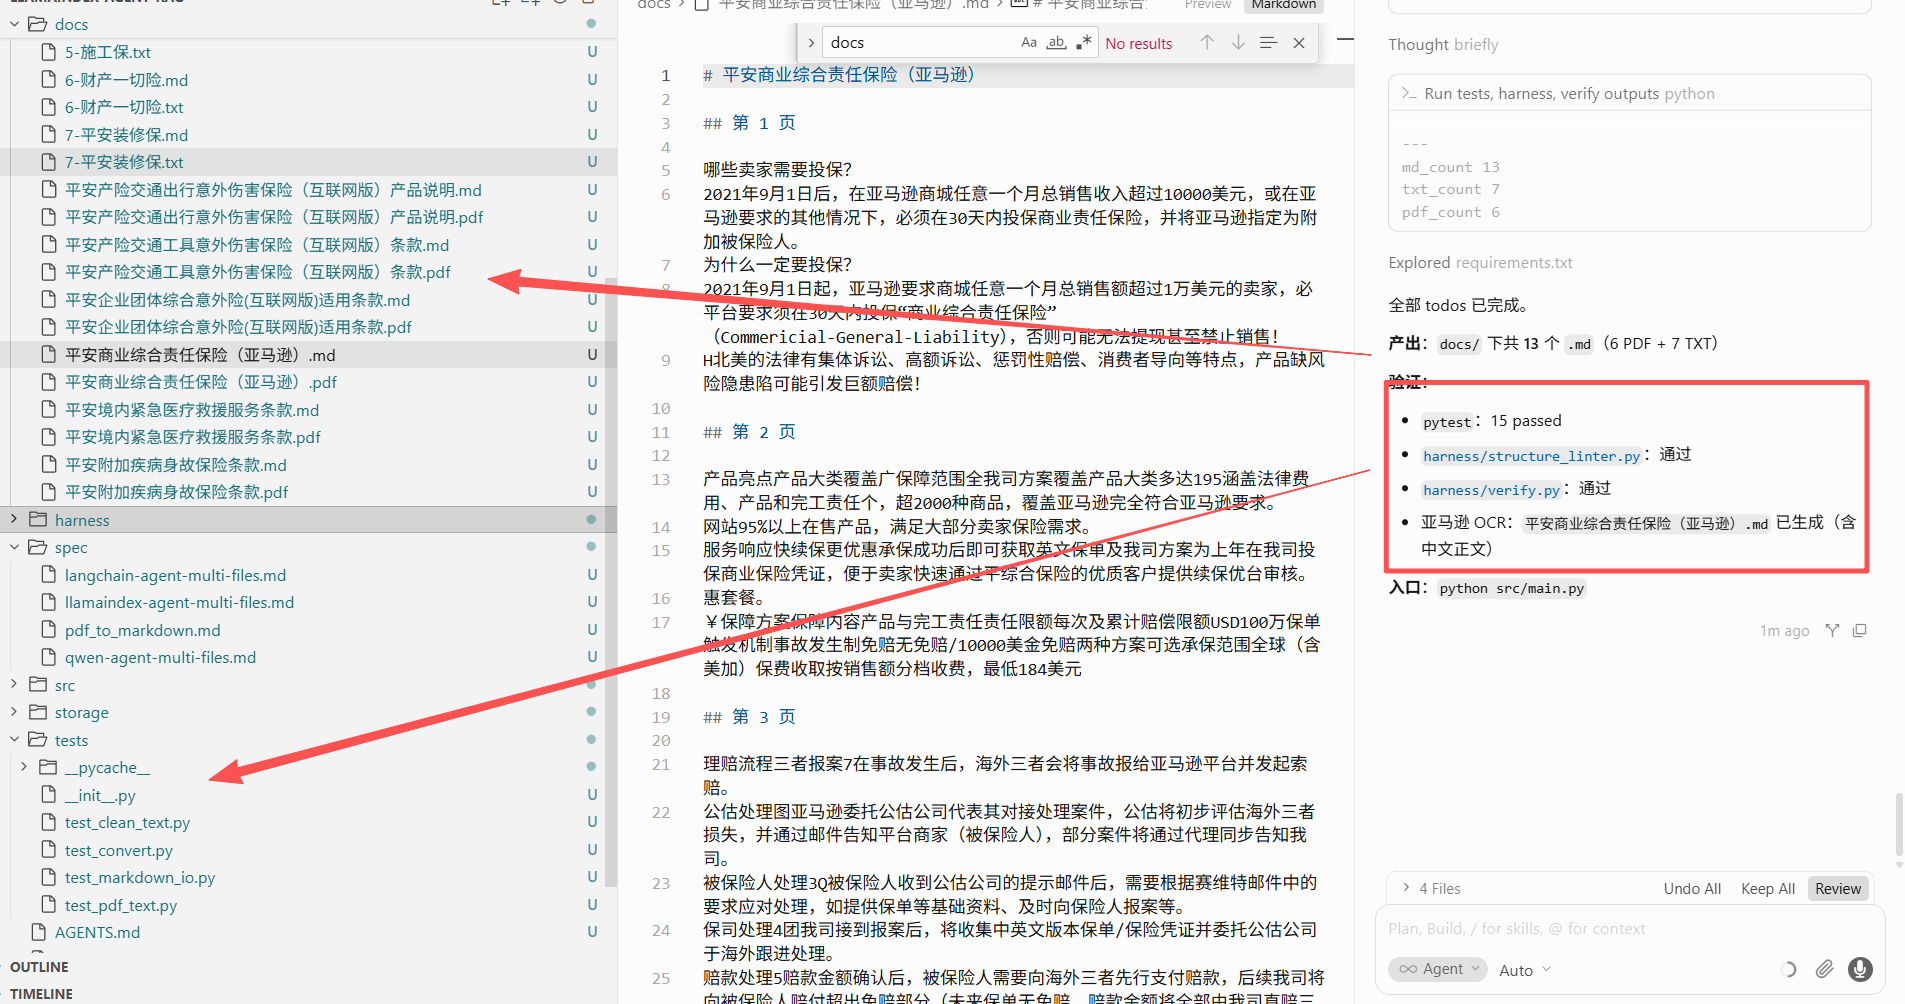The width and height of the screenshot is (1905, 1004).
Task: Open llamaindex-agent-multi-files.md
Action: (x=179, y=603)
